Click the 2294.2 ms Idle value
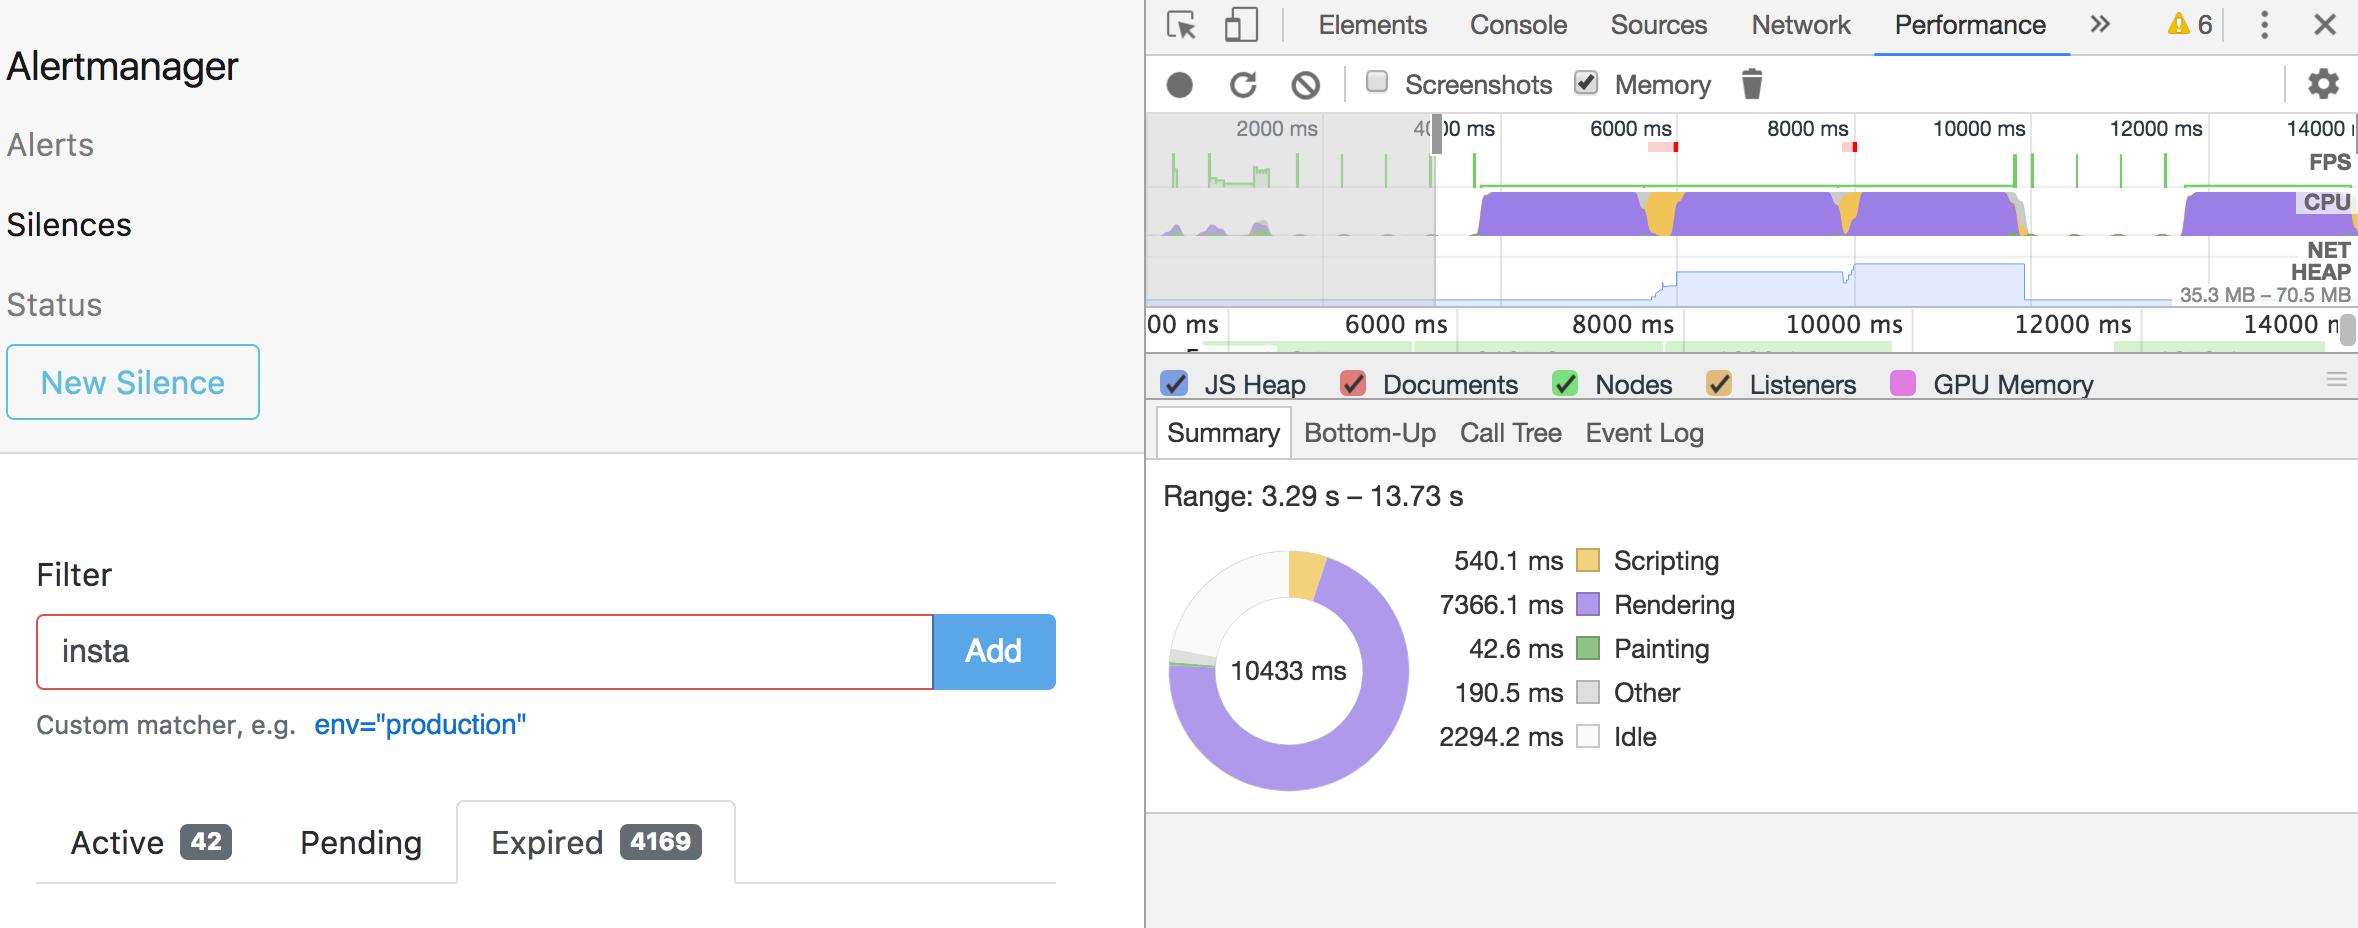Image resolution: width=2358 pixels, height=928 pixels. pyautogui.click(x=1501, y=737)
